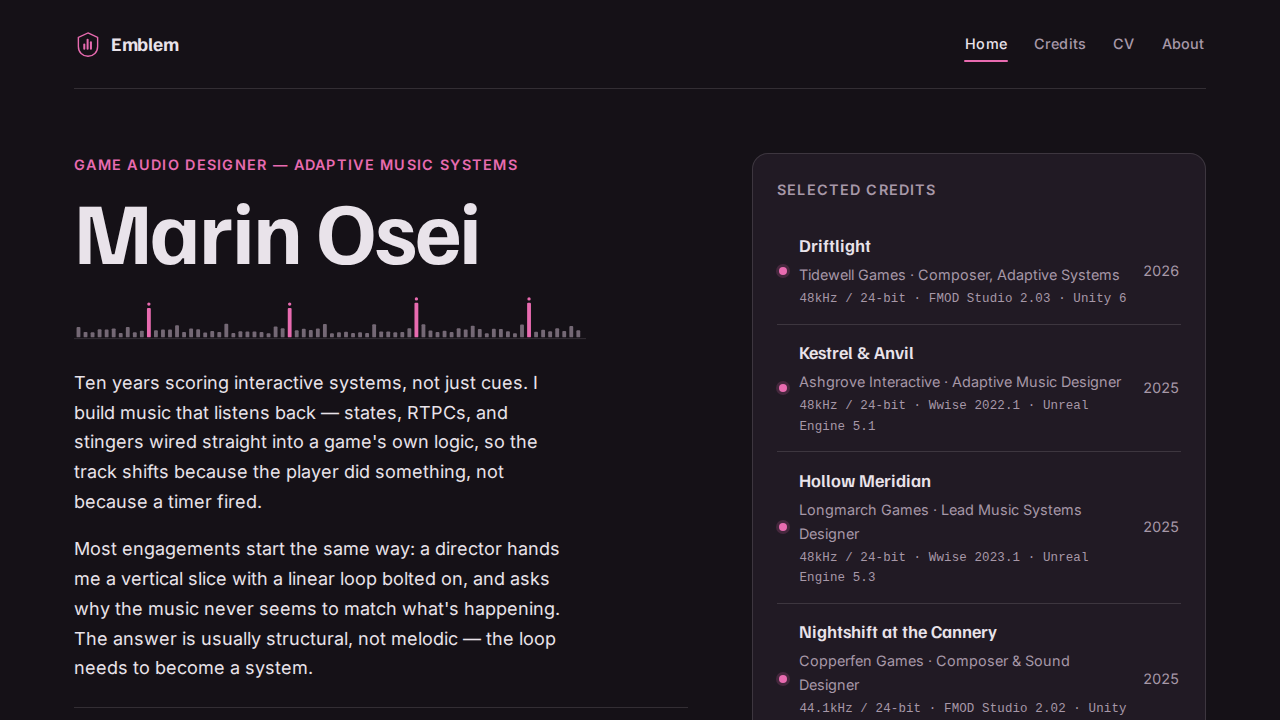The height and width of the screenshot is (720, 1280).
Task: Click the Emblem brand name
Action: pos(145,44)
